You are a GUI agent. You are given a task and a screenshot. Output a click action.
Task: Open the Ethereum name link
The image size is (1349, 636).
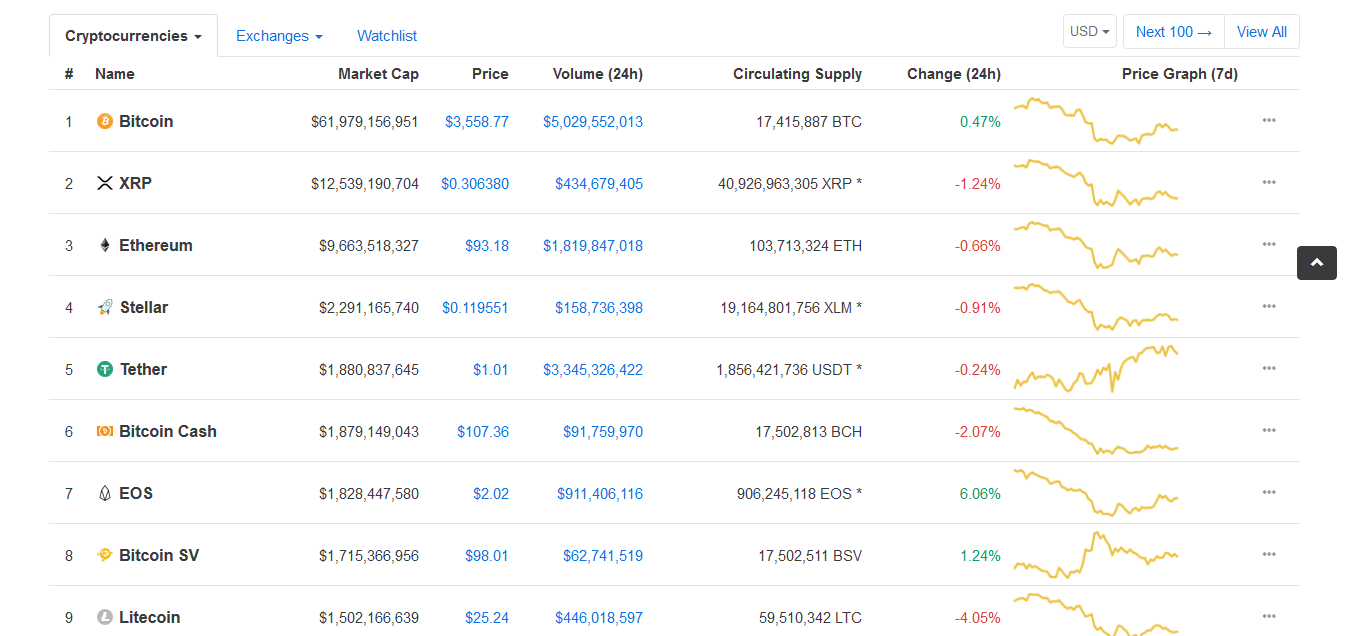pyautogui.click(x=156, y=245)
